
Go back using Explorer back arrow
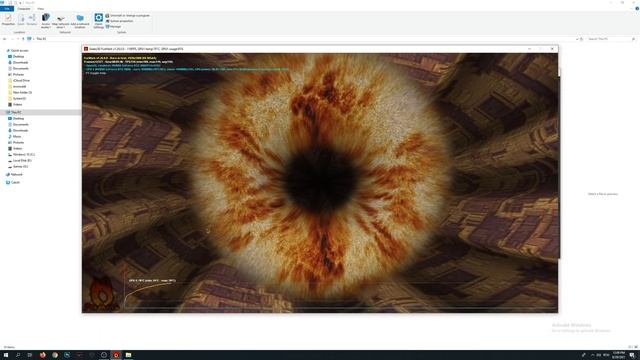pos(4,39)
